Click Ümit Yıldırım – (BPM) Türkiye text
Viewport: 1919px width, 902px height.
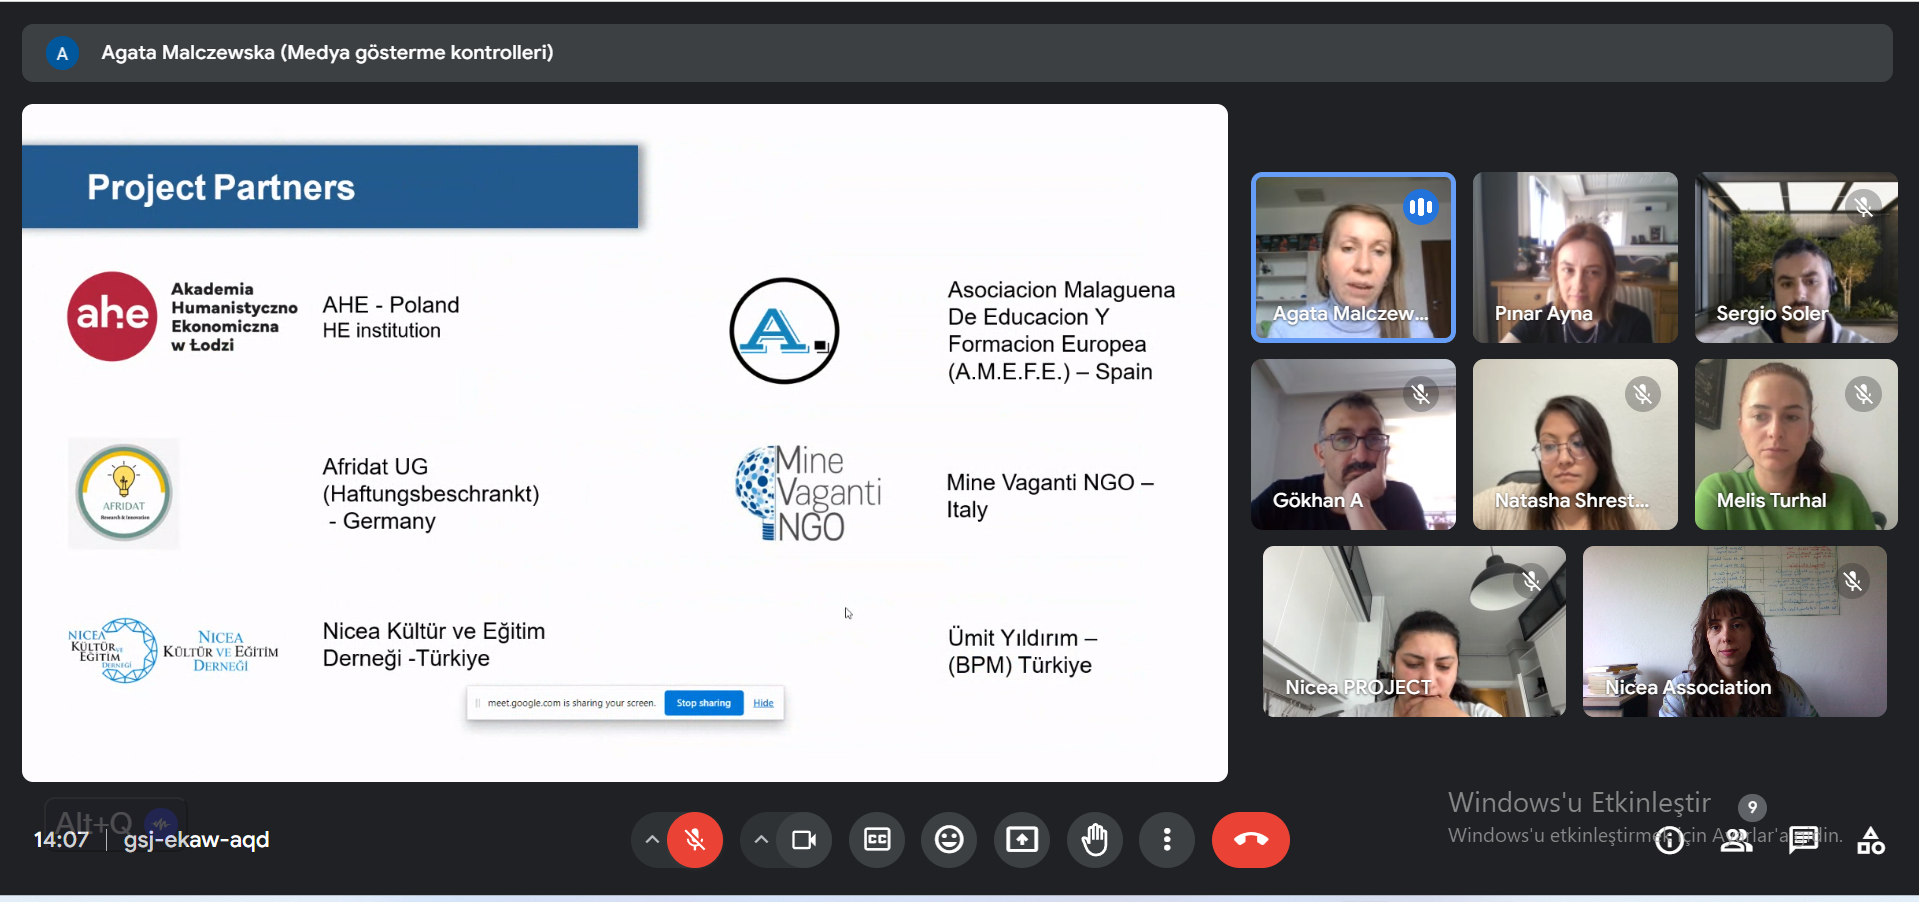pyautogui.click(x=1022, y=652)
